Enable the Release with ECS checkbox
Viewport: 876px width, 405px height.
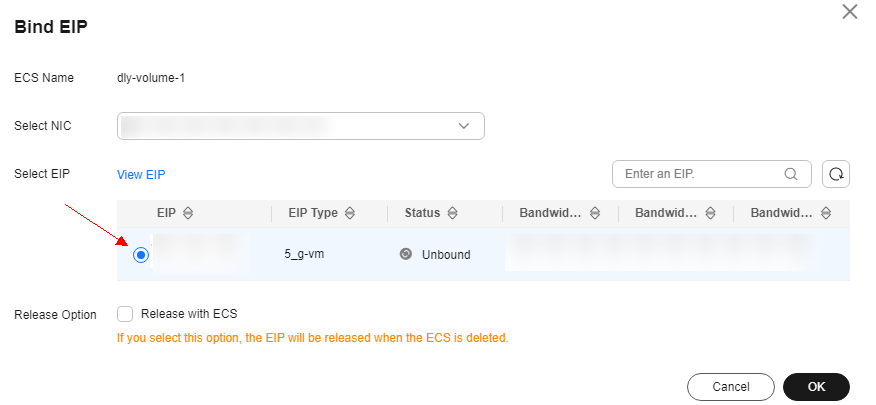[x=125, y=314]
